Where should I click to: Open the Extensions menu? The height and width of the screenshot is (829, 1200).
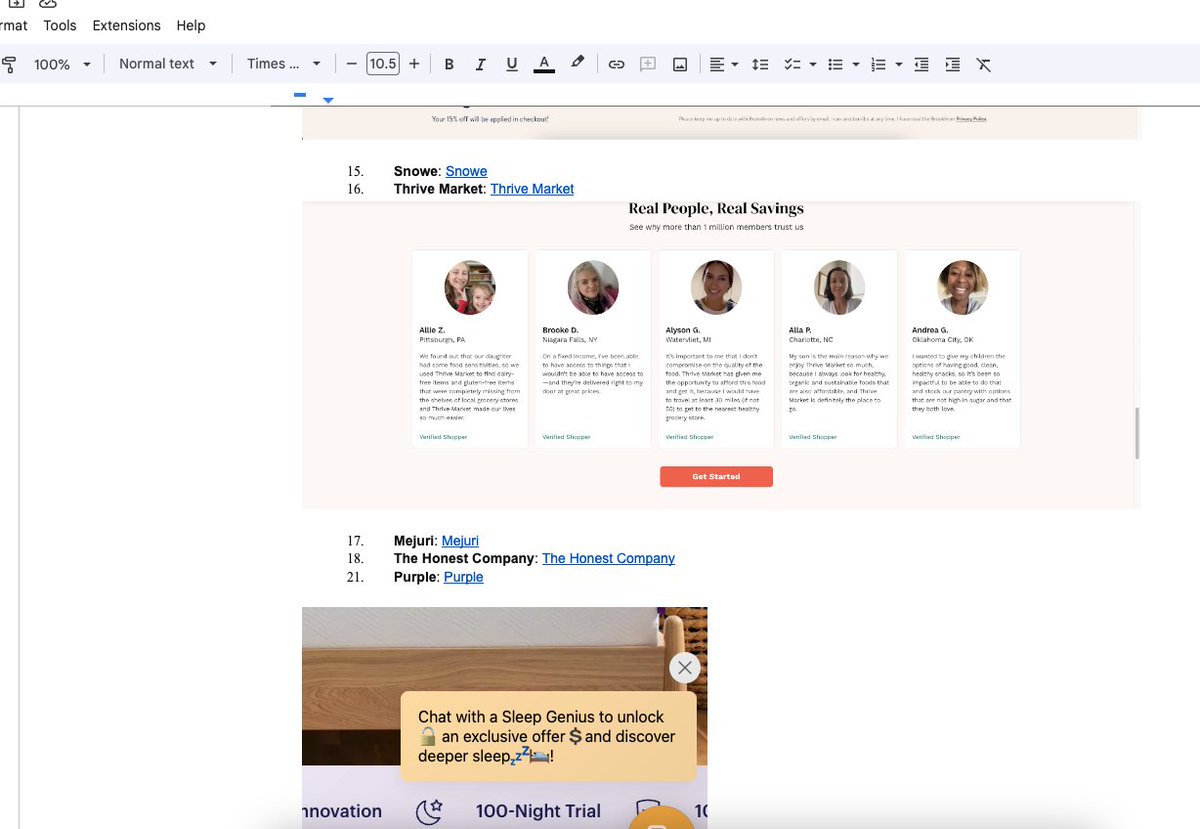click(x=126, y=25)
